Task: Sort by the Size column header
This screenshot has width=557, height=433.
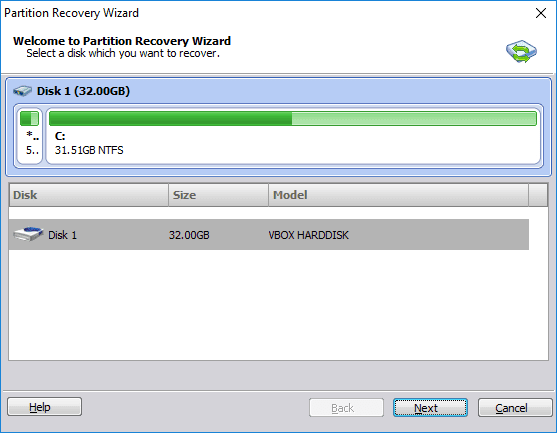Action: 218,195
